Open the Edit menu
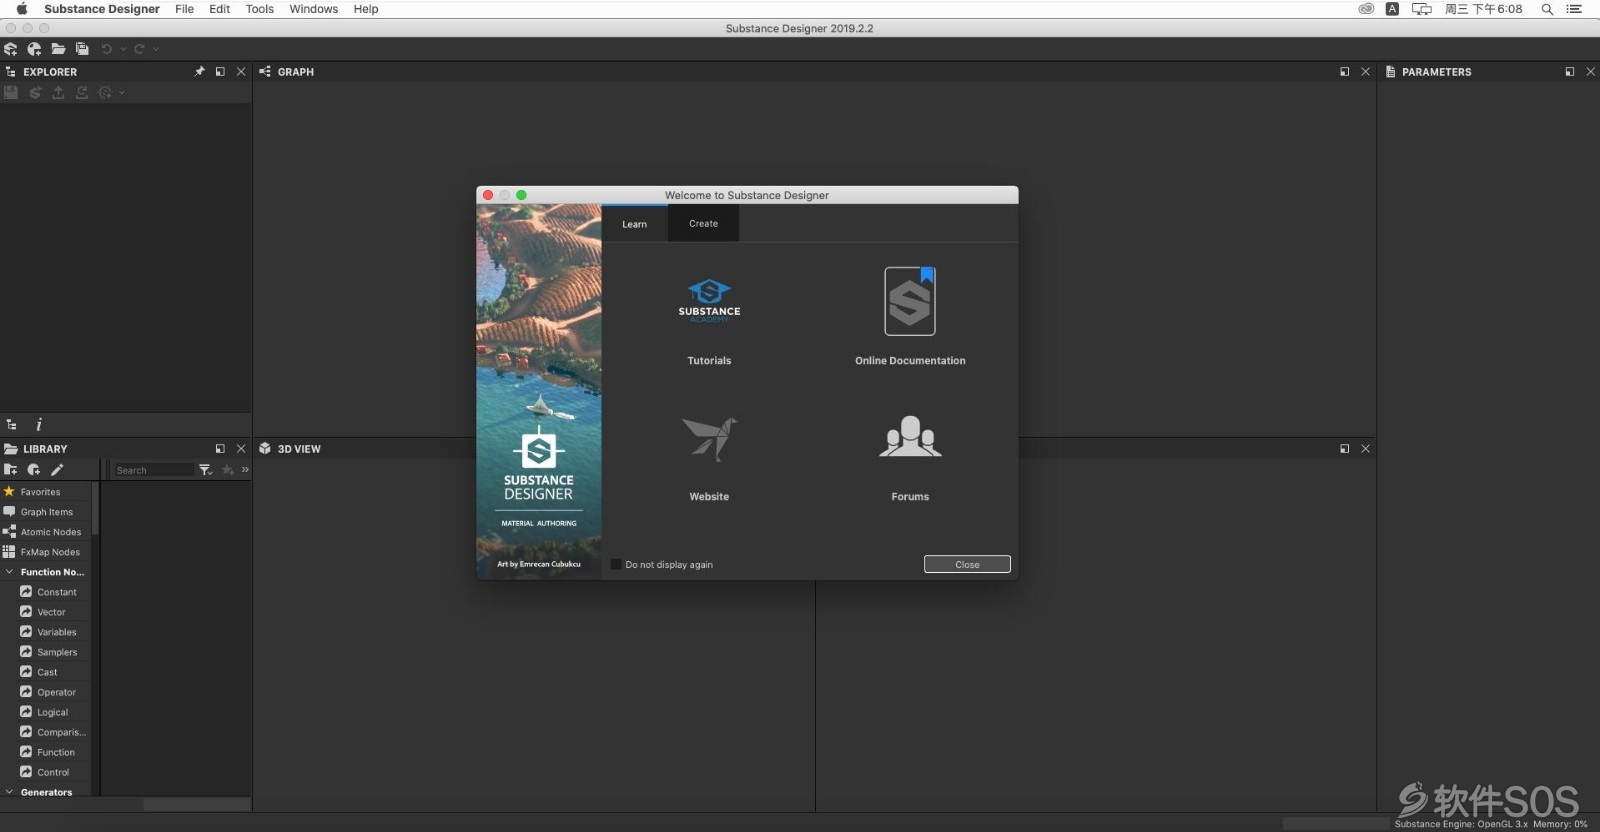Image resolution: width=1600 pixels, height=832 pixels. [220, 9]
